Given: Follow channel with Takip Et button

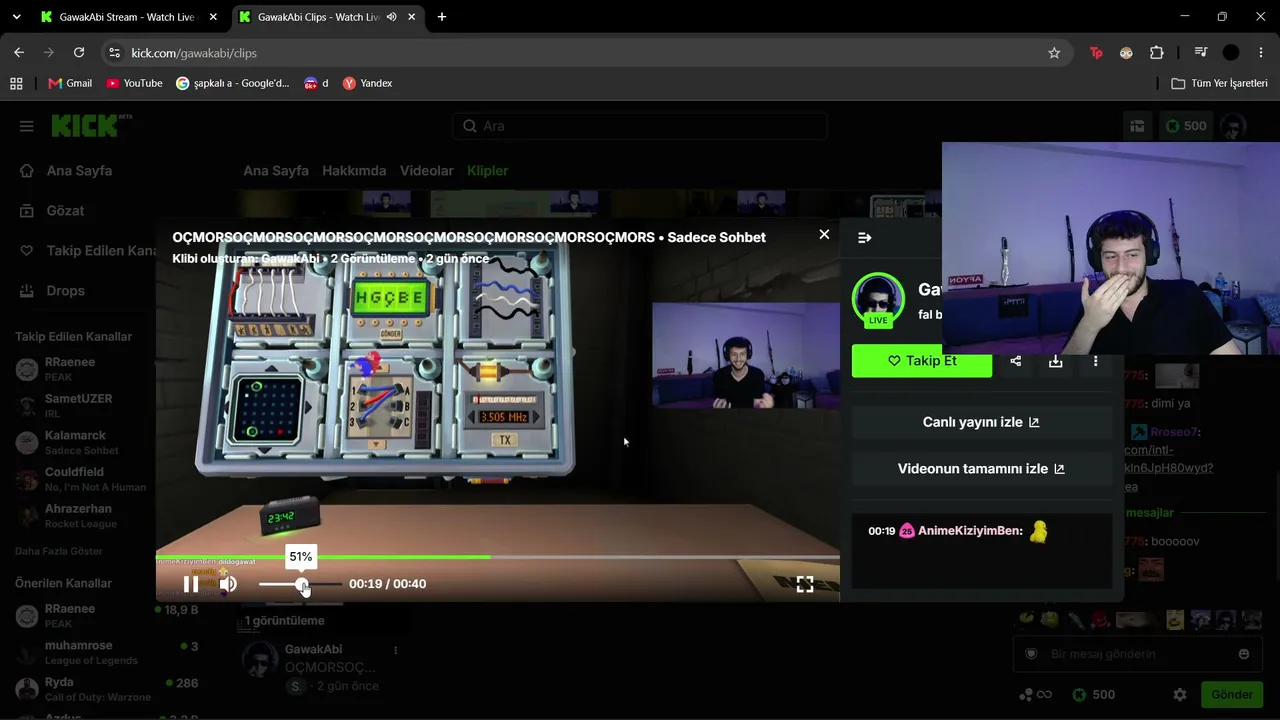Looking at the screenshot, I should (922, 361).
